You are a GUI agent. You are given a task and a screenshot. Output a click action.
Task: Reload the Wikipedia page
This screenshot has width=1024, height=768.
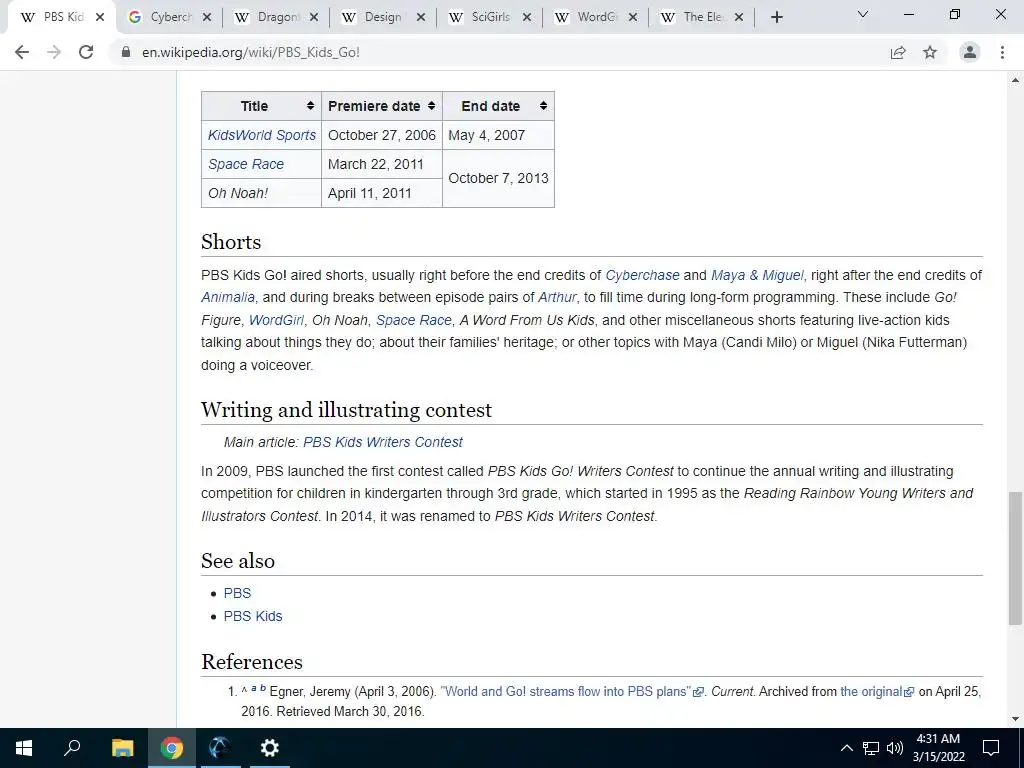[86, 52]
